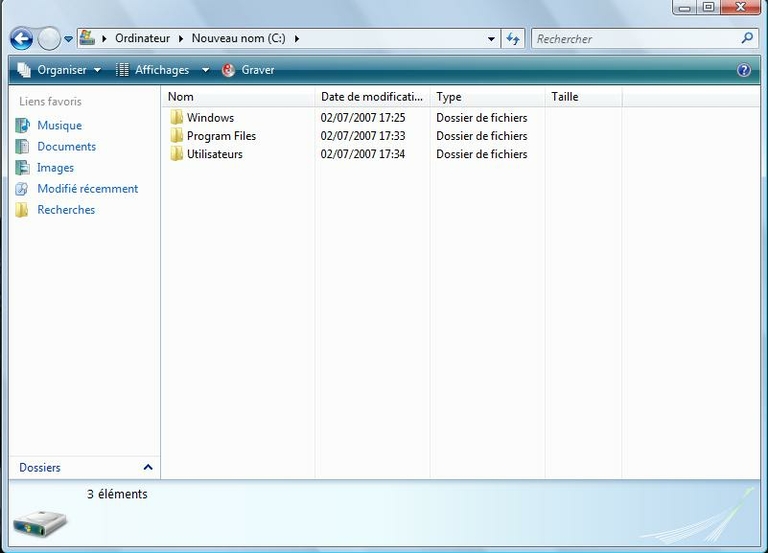Click the Modifié récemment icon

(22, 189)
